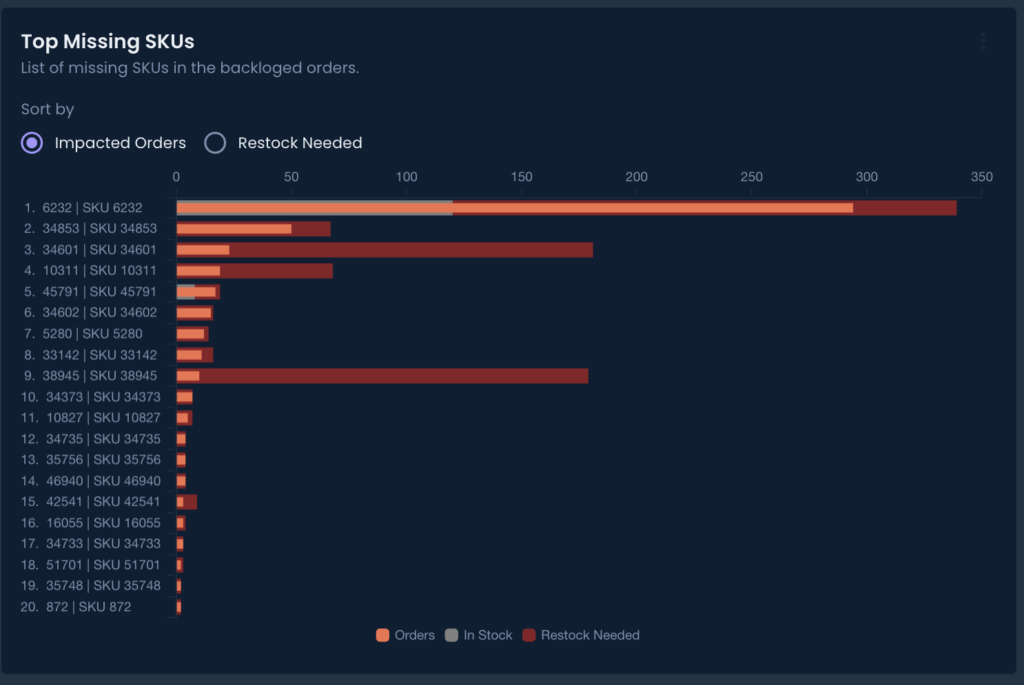Viewport: 1024px width, 685px height.
Task: Click the Orders legend label
Action: pos(414,635)
